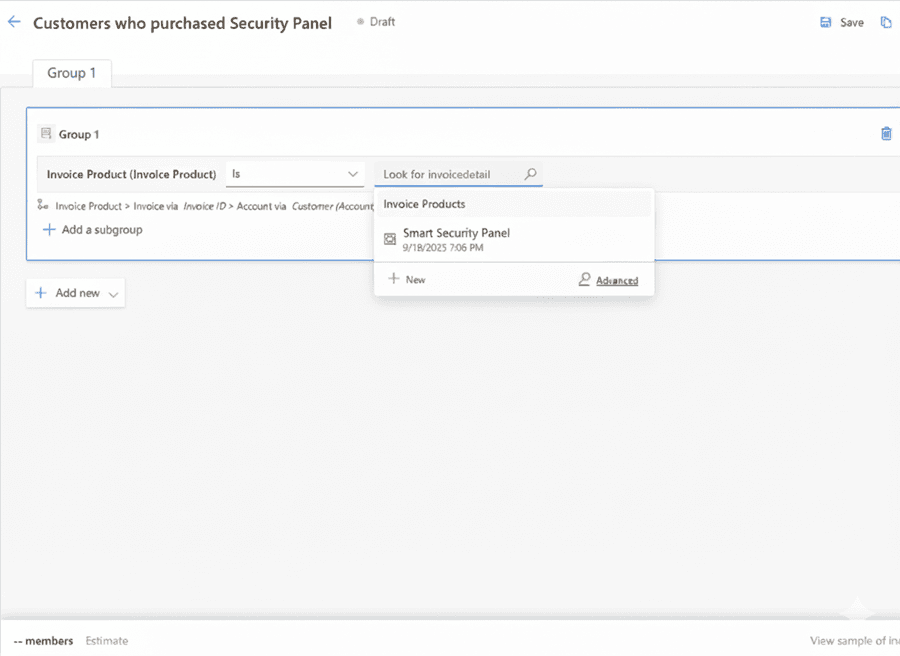Image resolution: width=900 pixels, height=656 pixels.
Task: Click the segment title text to rename
Action: [x=182, y=23]
